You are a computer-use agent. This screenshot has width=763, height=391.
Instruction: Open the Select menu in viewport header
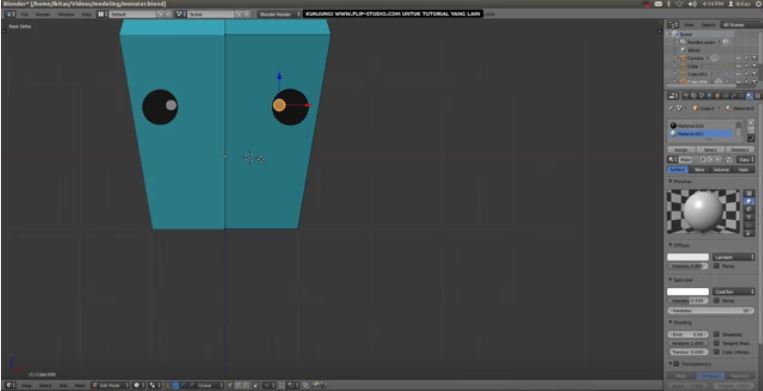coord(45,385)
